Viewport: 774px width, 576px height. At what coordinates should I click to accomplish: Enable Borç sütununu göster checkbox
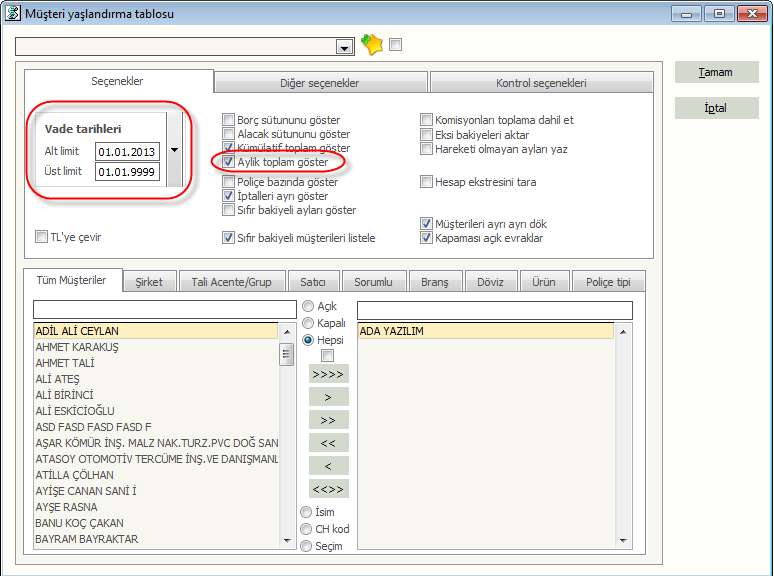click(x=229, y=120)
